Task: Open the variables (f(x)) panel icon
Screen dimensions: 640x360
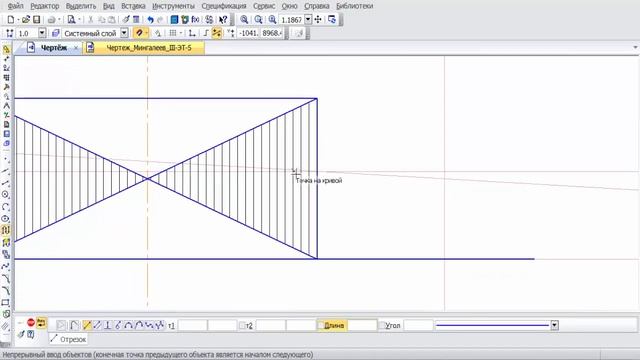Action: coord(196,19)
